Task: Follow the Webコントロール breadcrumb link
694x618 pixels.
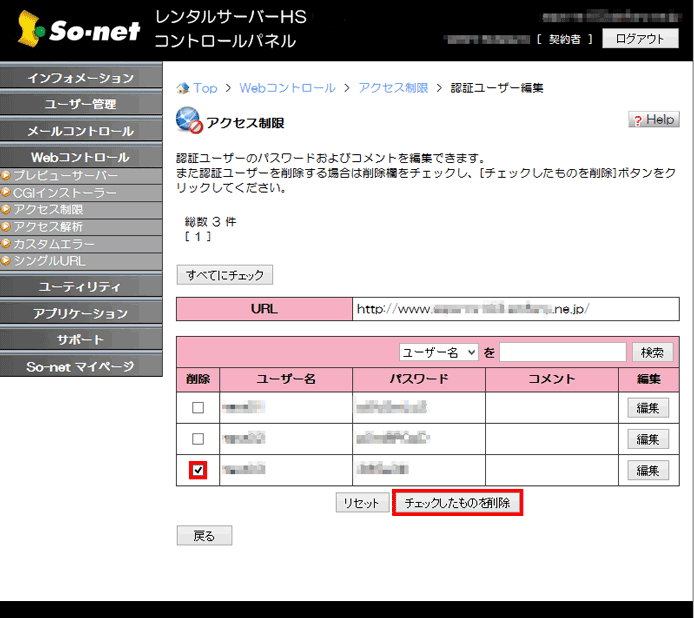Action: click(x=287, y=88)
